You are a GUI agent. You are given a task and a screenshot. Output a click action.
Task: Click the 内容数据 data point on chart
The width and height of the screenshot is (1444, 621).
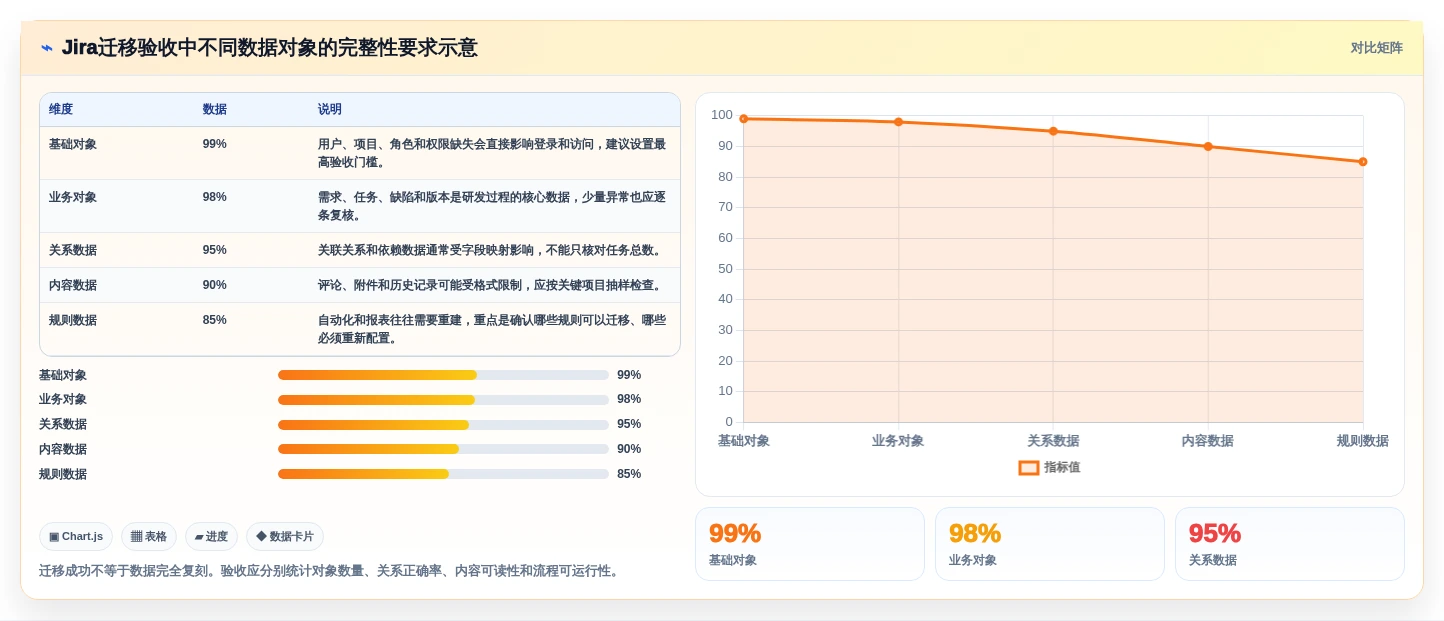pos(1208,146)
